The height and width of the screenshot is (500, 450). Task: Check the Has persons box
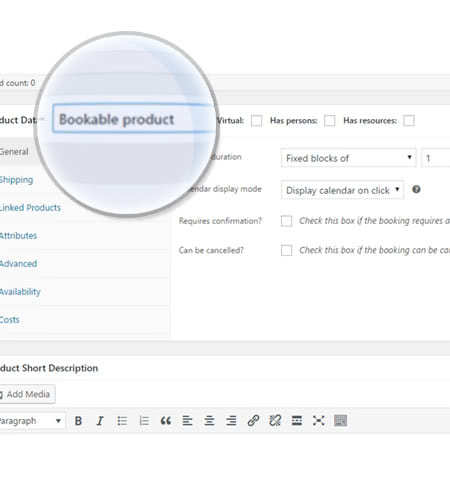tap(330, 121)
